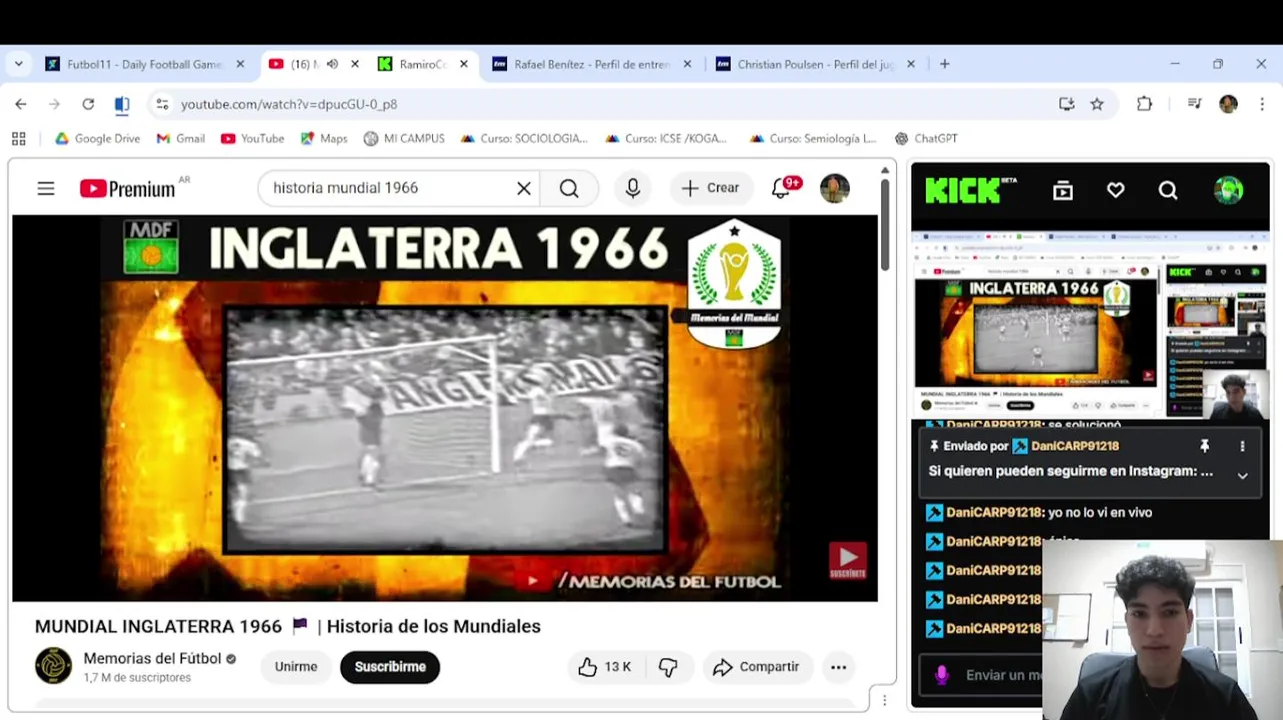Open the MI CAMPUS bookmark

pos(404,139)
